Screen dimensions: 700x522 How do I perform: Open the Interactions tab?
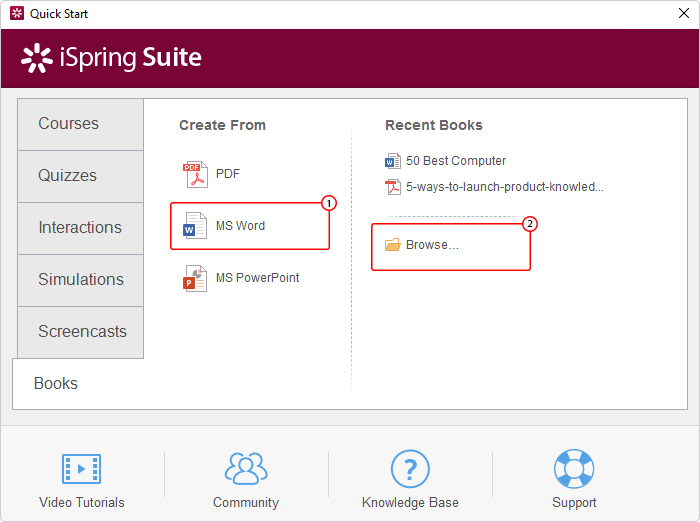tap(80, 228)
